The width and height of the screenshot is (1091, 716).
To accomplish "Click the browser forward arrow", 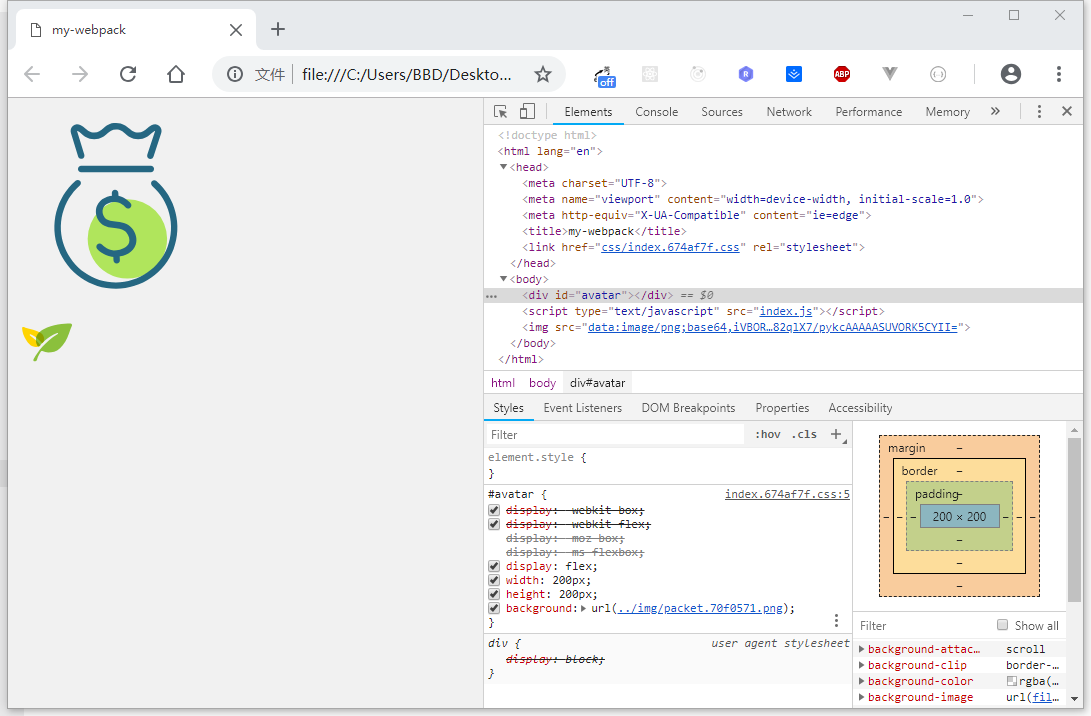I will tap(80, 74).
